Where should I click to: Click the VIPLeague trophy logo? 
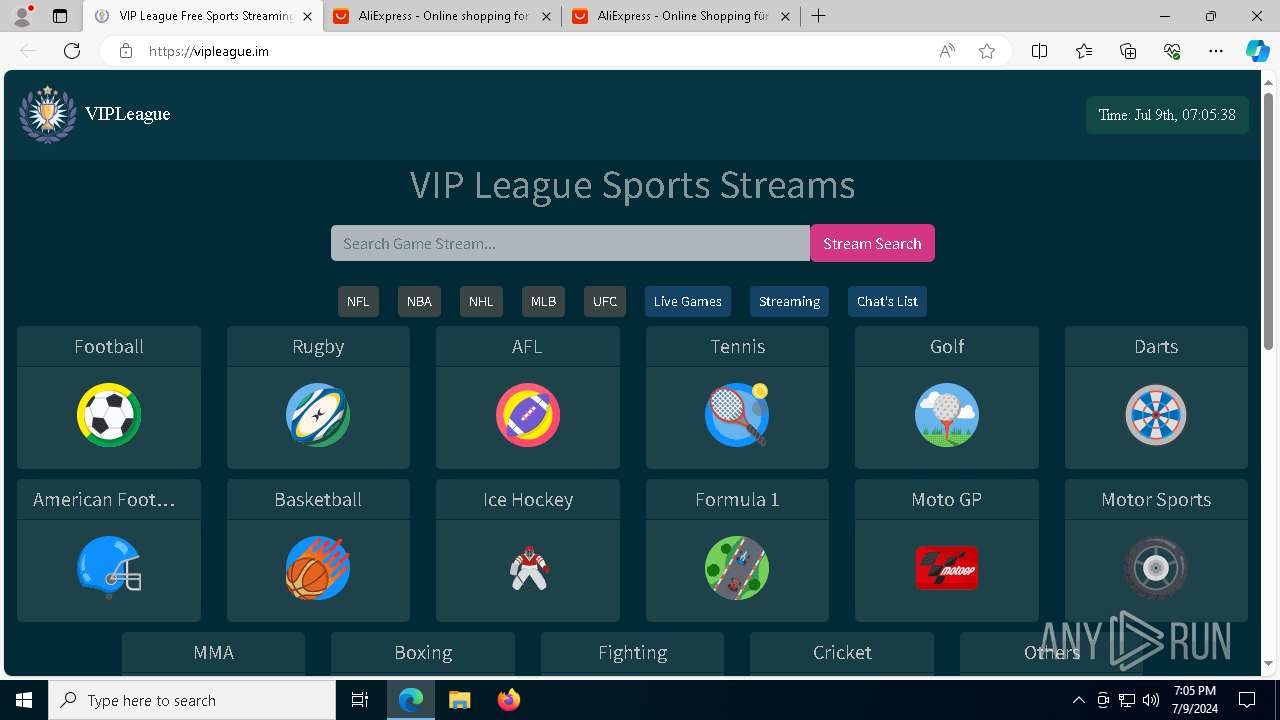click(x=47, y=114)
